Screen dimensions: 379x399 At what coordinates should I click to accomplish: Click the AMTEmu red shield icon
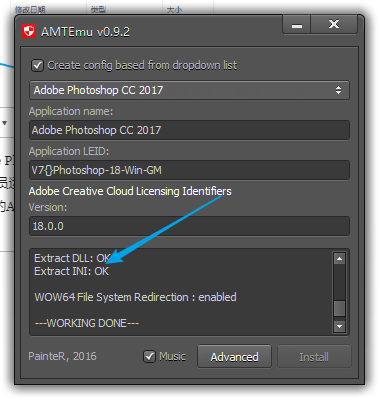[x=29, y=32]
